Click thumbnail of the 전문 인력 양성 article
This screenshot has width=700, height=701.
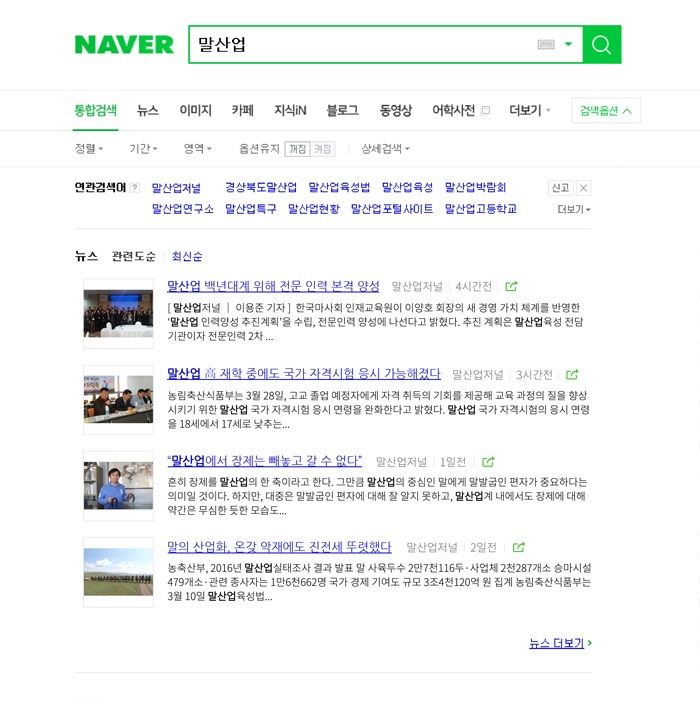pyautogui.click(x=118, y=313)
